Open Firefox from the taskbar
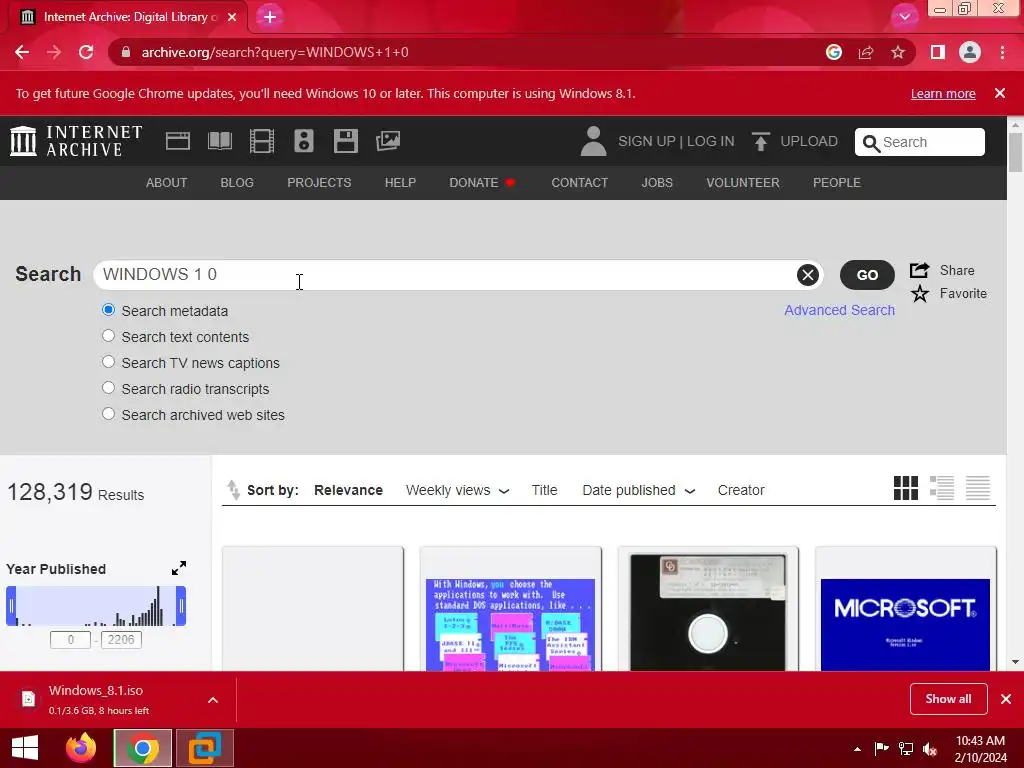1024x768 pixels. 82,748
